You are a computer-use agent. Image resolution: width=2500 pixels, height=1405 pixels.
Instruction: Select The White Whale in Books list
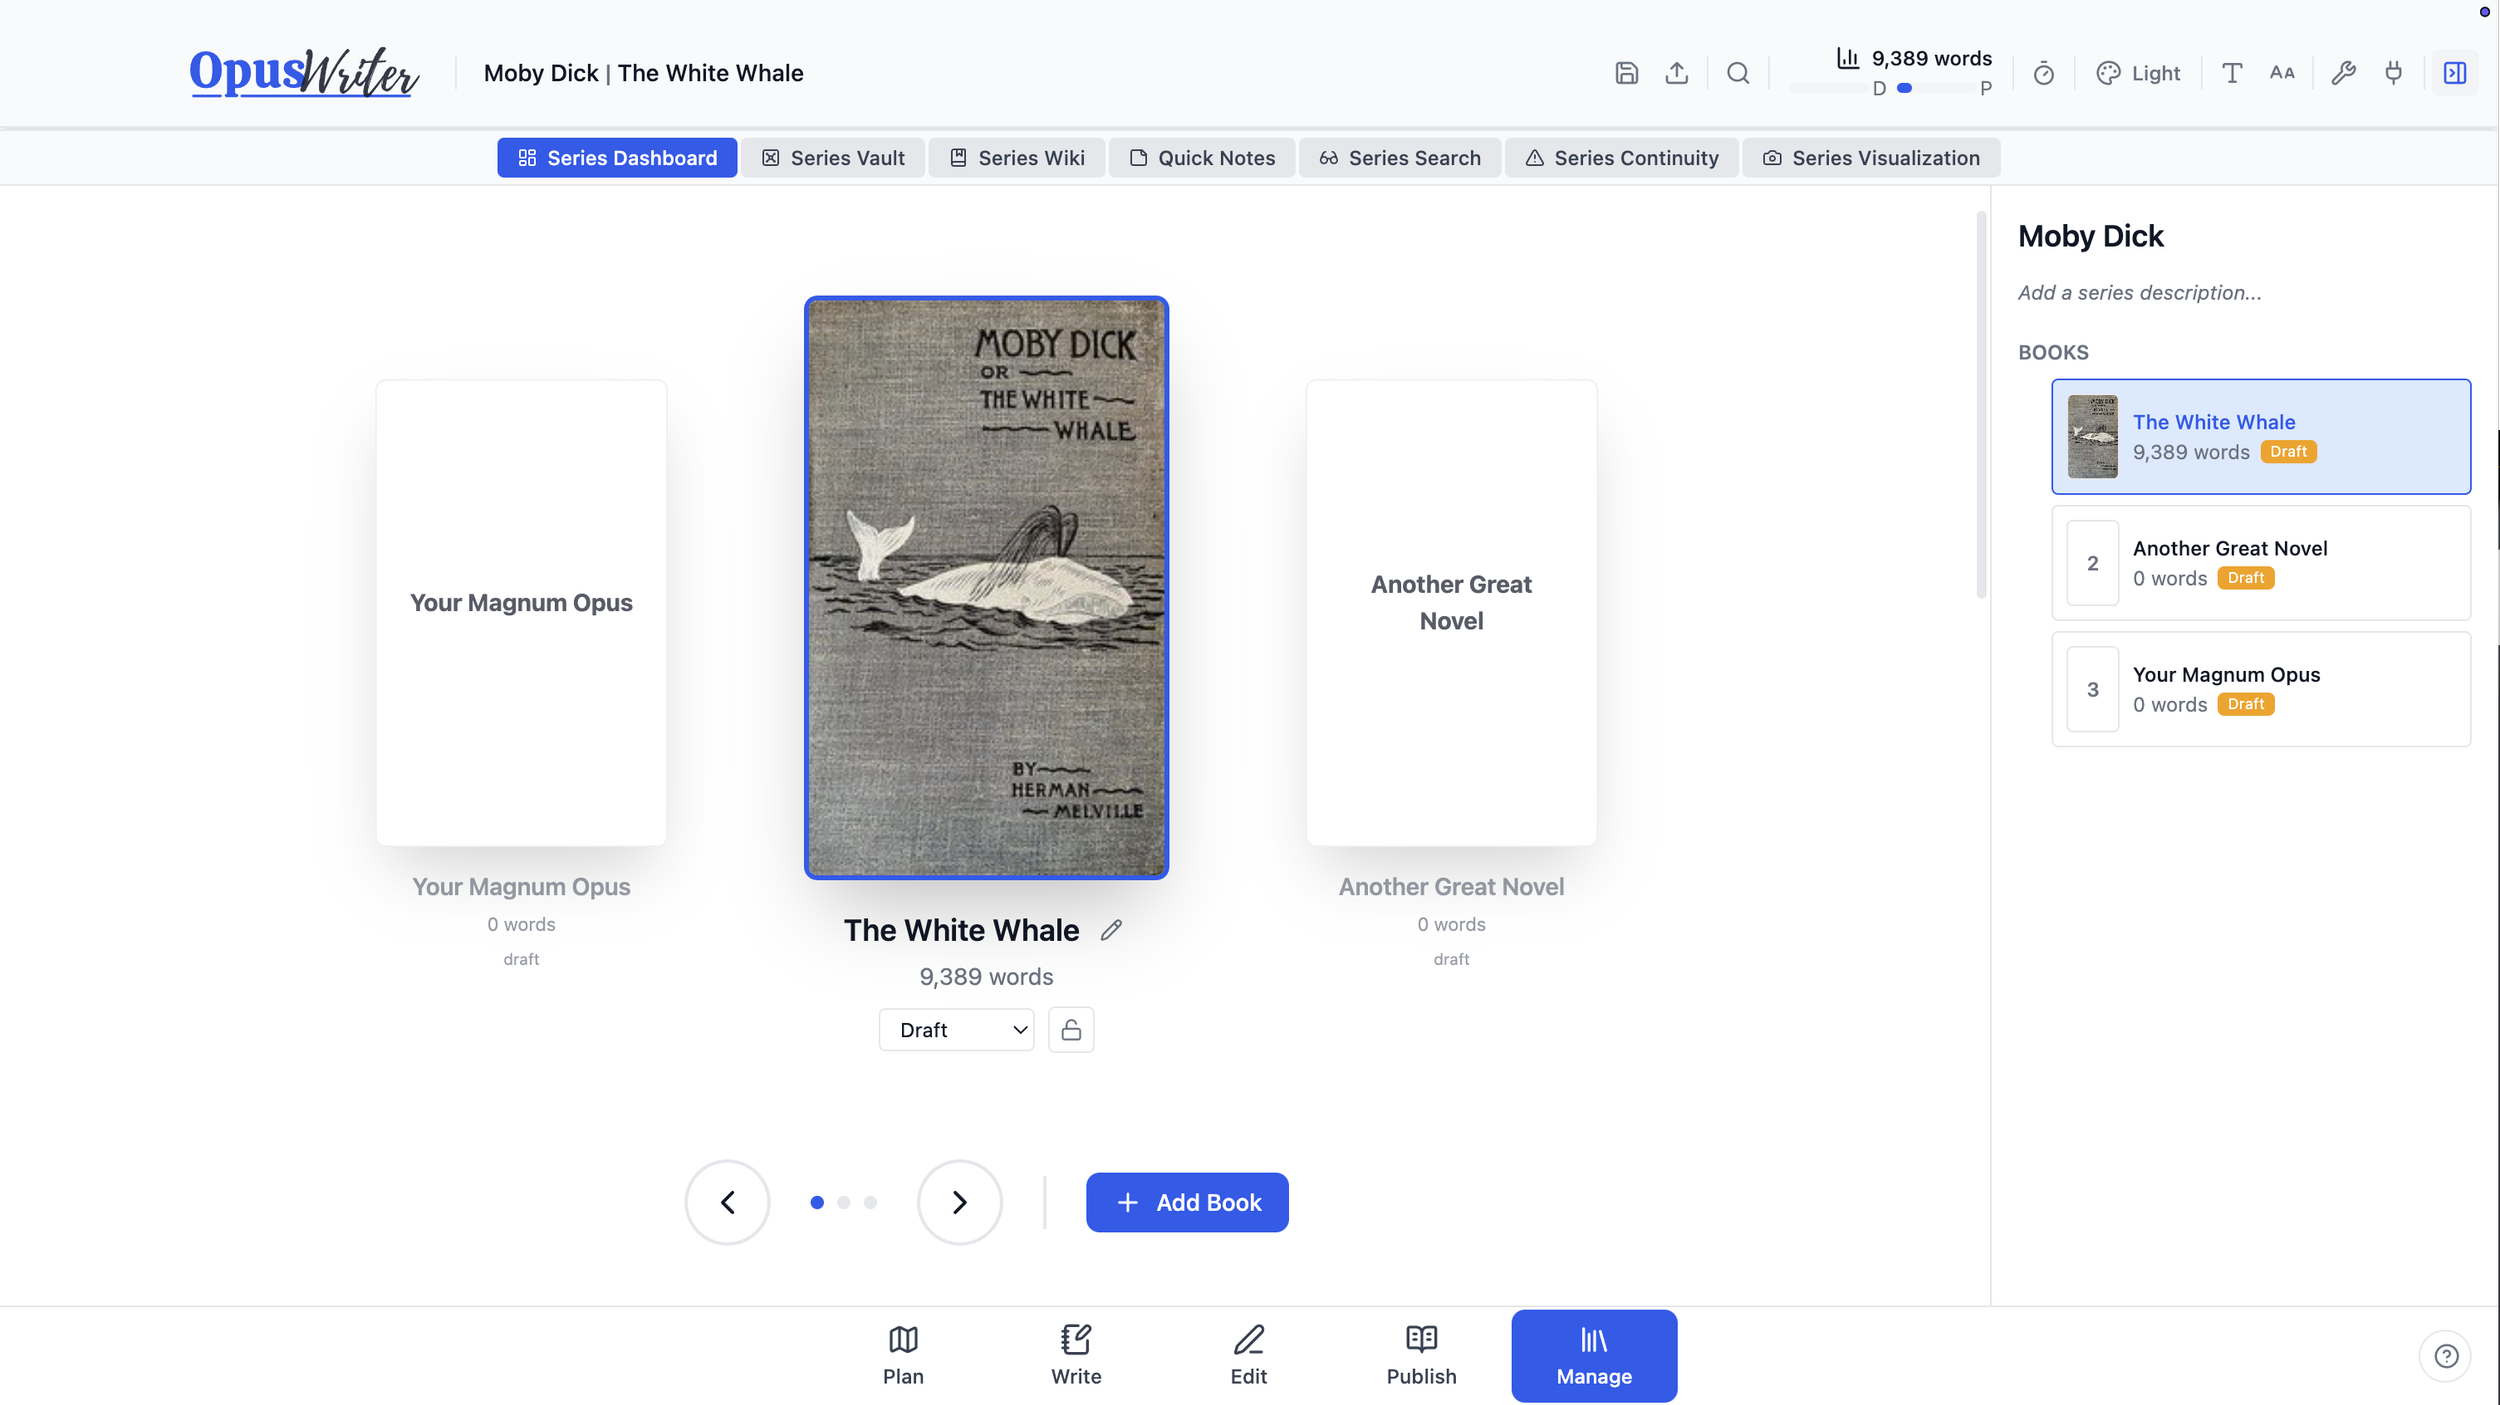[2261, 437]
